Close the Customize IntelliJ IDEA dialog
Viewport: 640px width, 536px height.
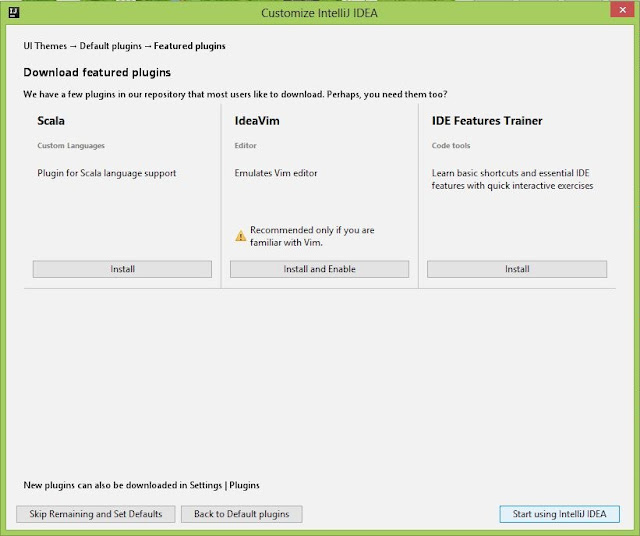[x=622, y=10]
